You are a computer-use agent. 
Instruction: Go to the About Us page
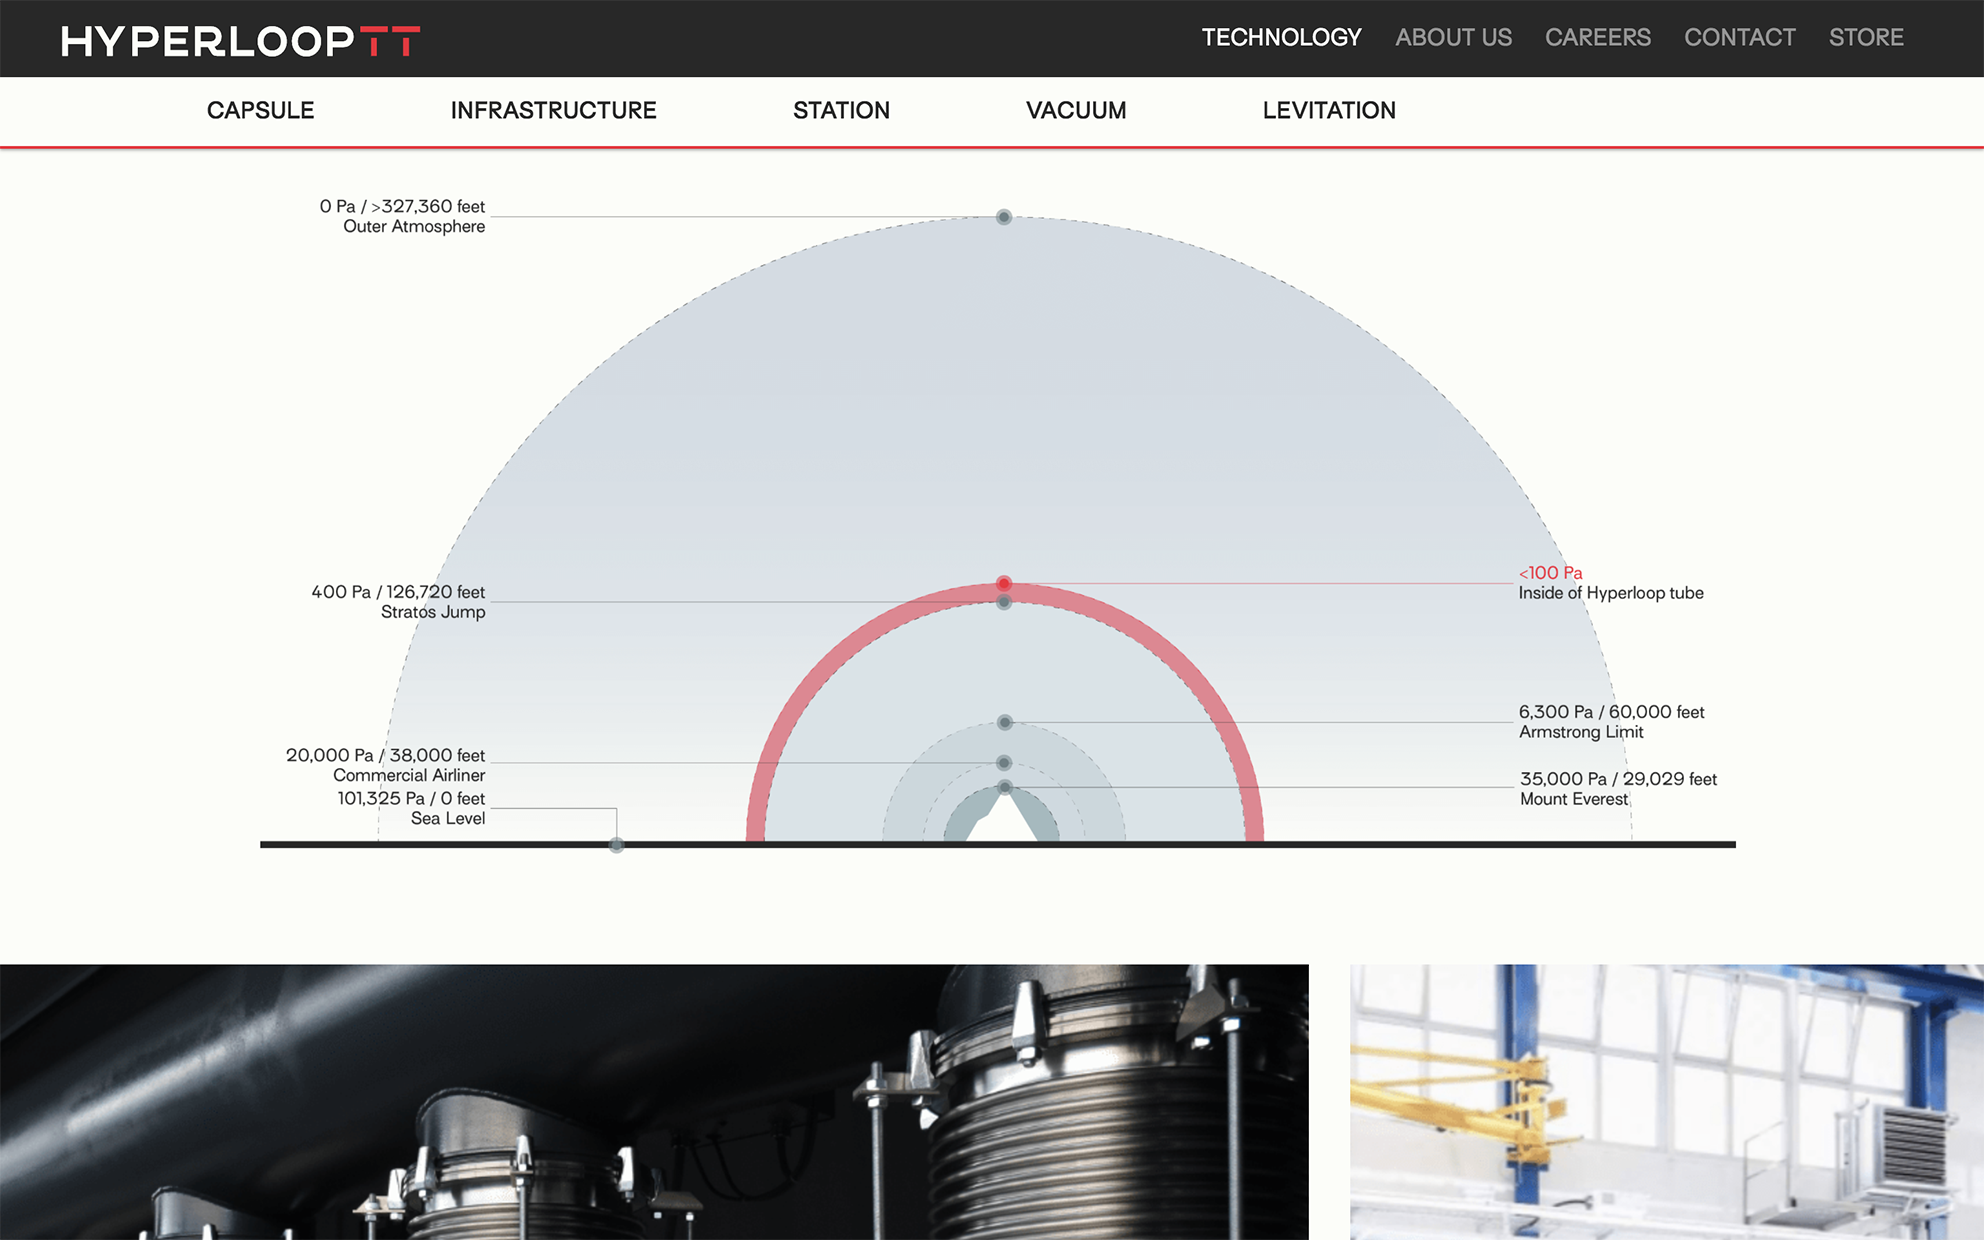[1453, 38]
